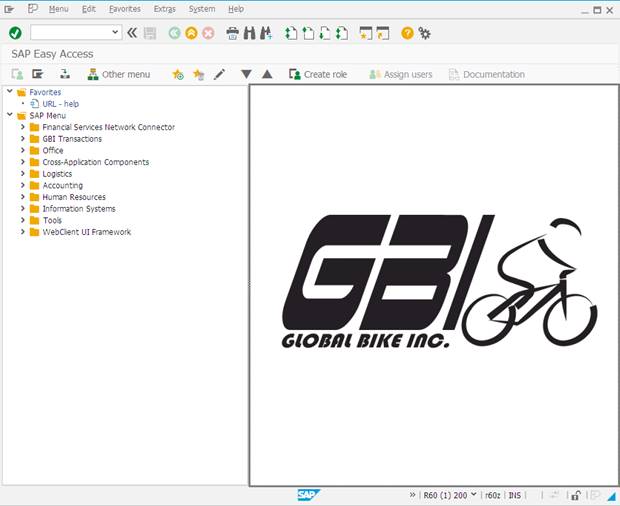The height and width of the screenshot is (506, 620).
Task: Open the Favorites menu in the menu bar
Action: click(125, 9)
